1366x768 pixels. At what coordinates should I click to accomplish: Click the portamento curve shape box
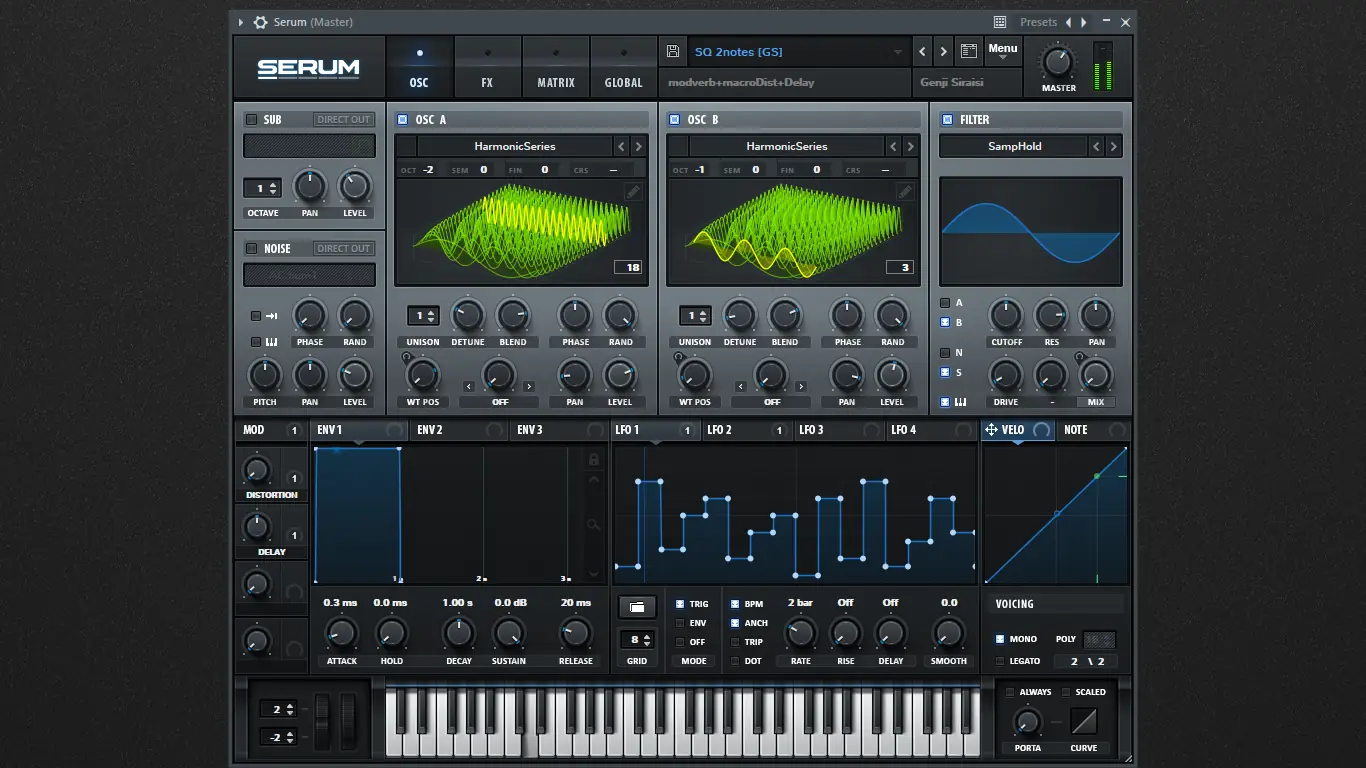[1083, 720]
